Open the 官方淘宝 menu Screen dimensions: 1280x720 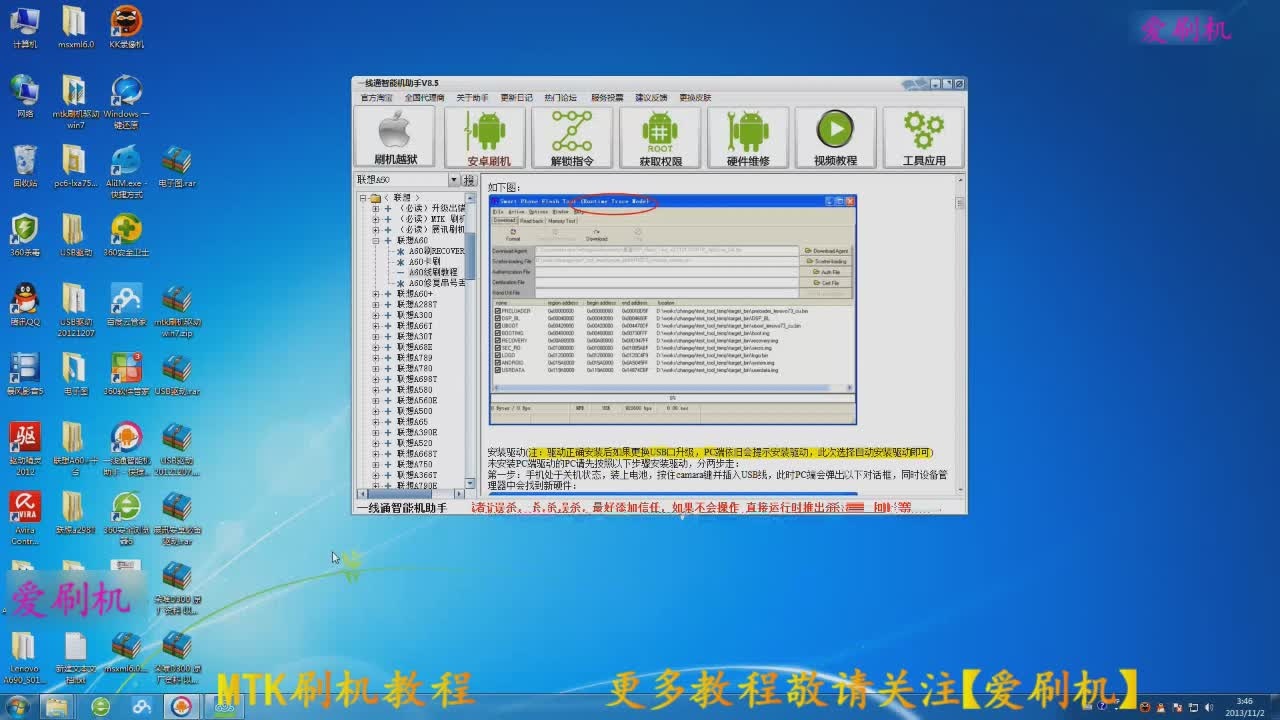pos(377,98)
